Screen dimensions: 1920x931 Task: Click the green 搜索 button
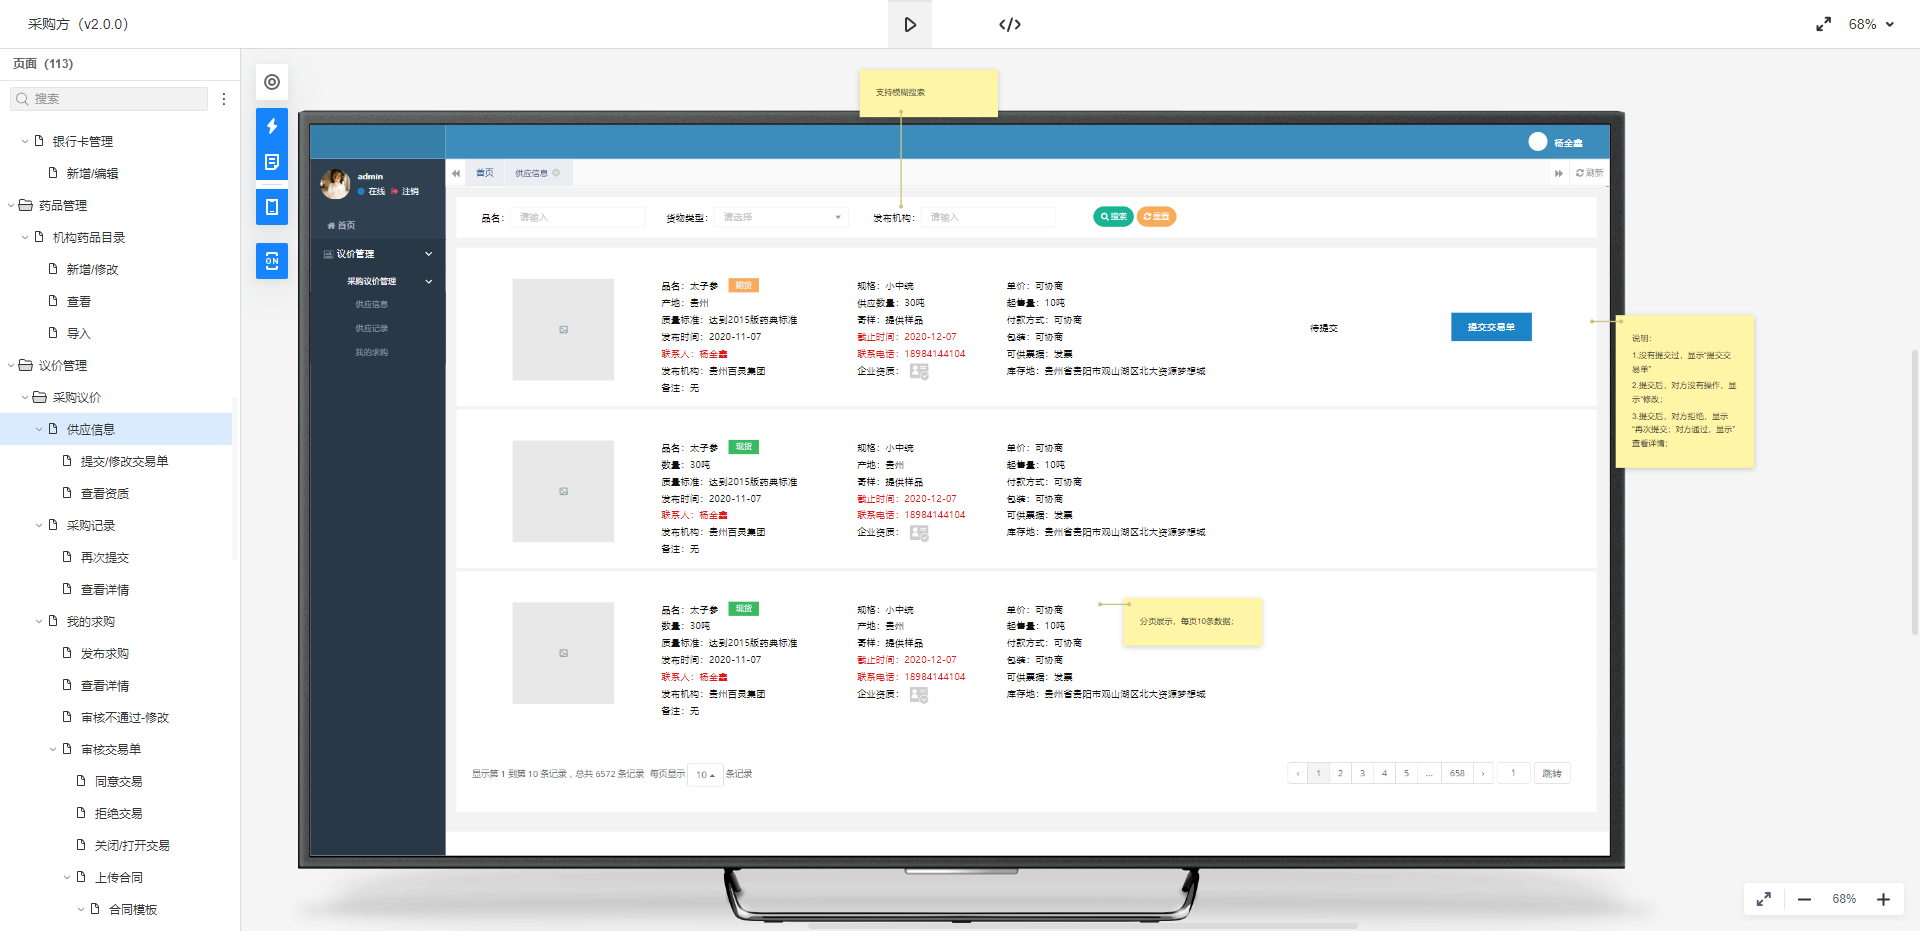click(1113, 216)
